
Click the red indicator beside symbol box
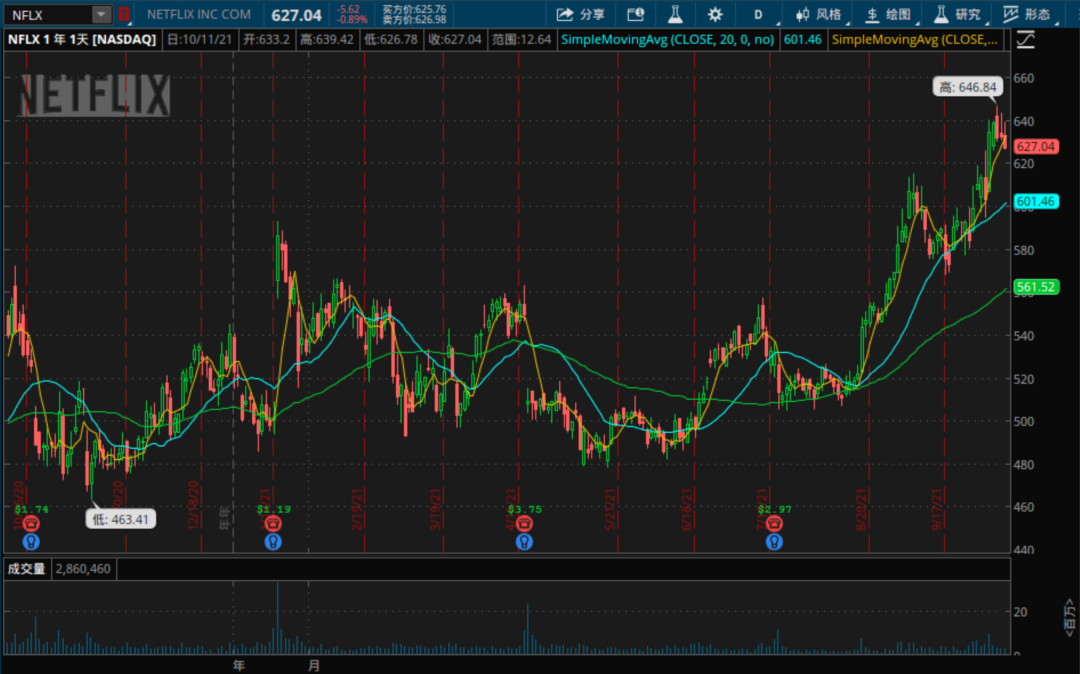tap(124, 14)
